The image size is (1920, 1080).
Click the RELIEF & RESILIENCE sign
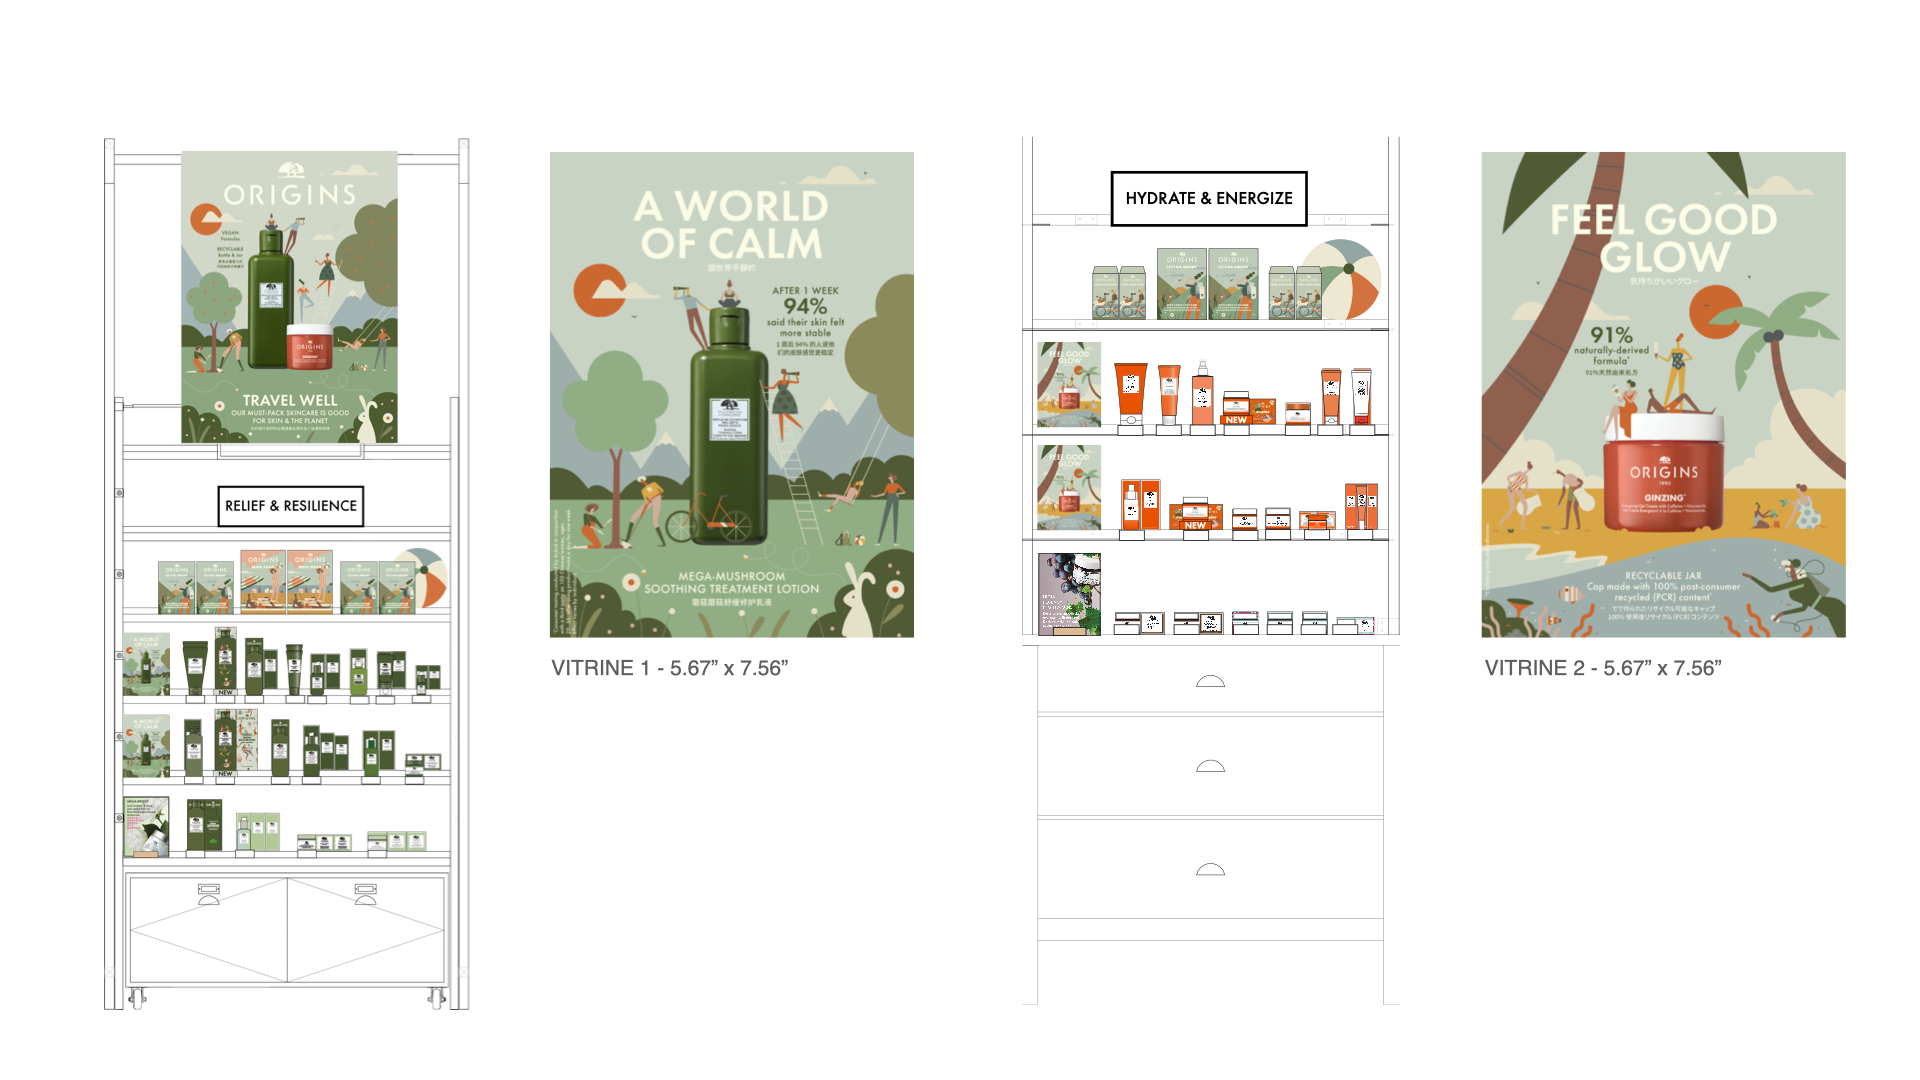tap(290, 506)
